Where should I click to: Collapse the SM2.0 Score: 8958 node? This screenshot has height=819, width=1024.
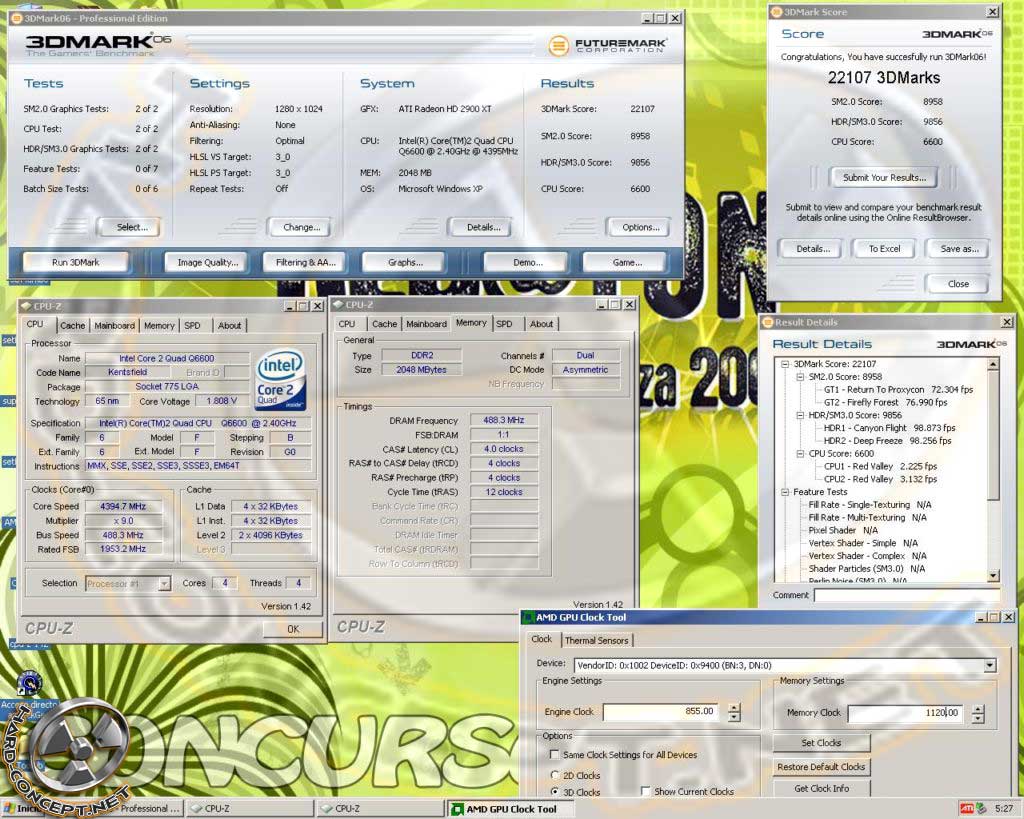tap(800, 377)
